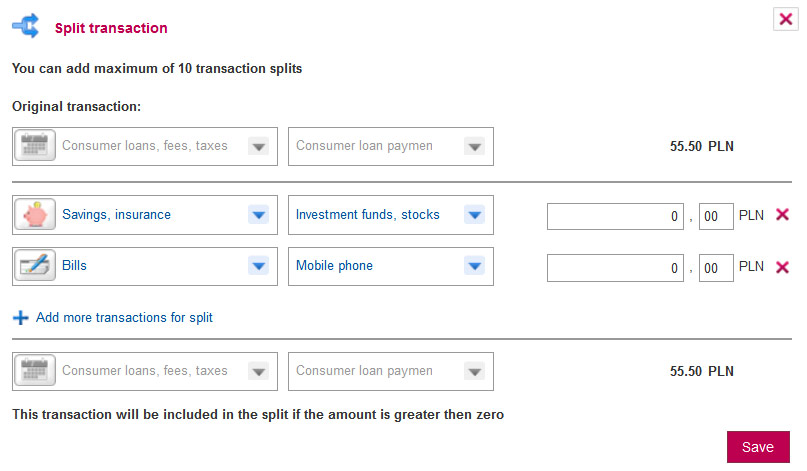Open the Bills category dropdown
The height and width of the screenshot is (471, 807).
click(258, 266)
